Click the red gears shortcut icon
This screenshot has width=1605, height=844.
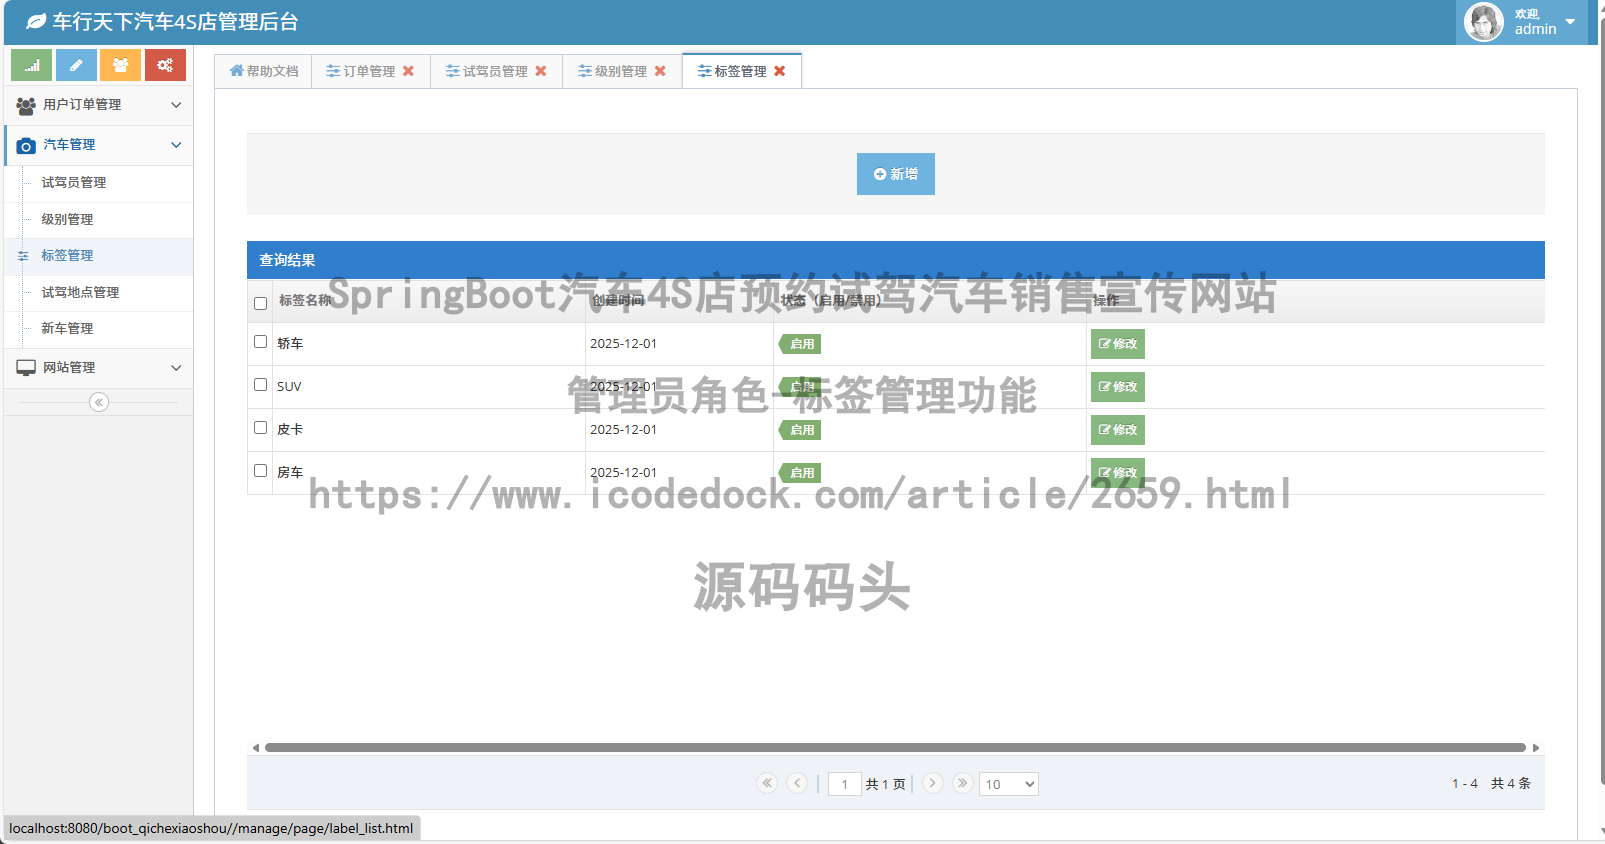click(165, 65)
